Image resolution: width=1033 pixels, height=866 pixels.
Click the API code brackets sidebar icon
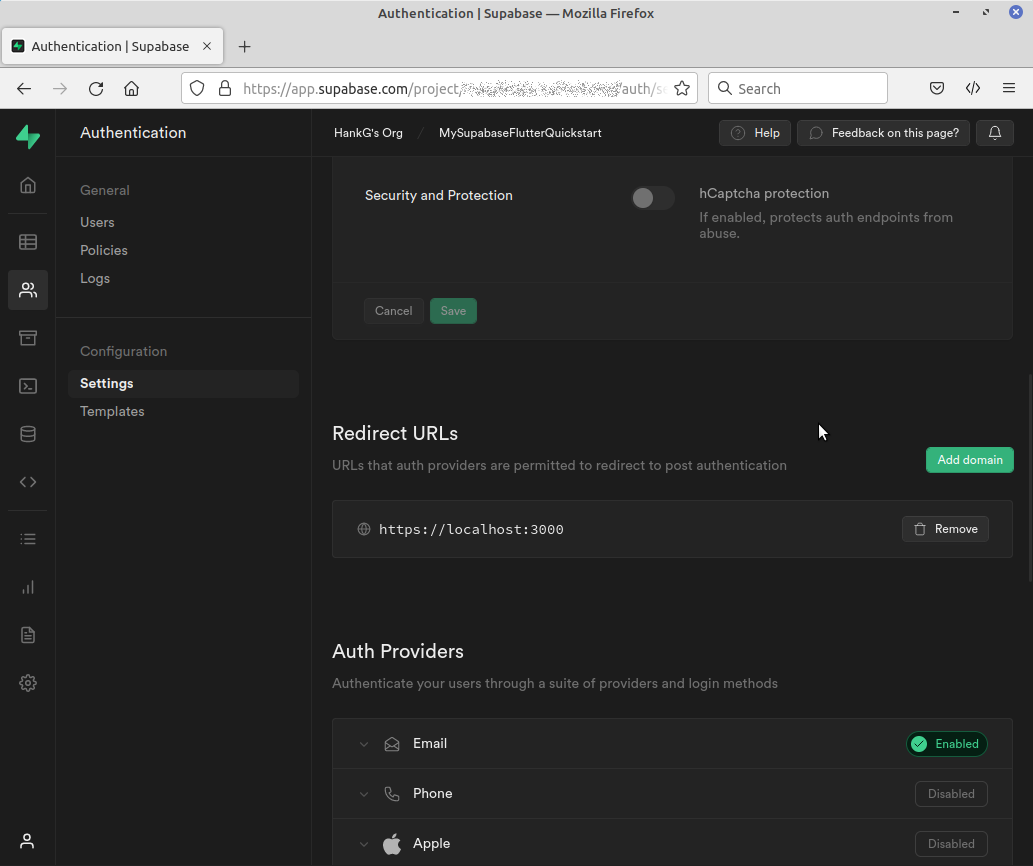pos(28,482)
